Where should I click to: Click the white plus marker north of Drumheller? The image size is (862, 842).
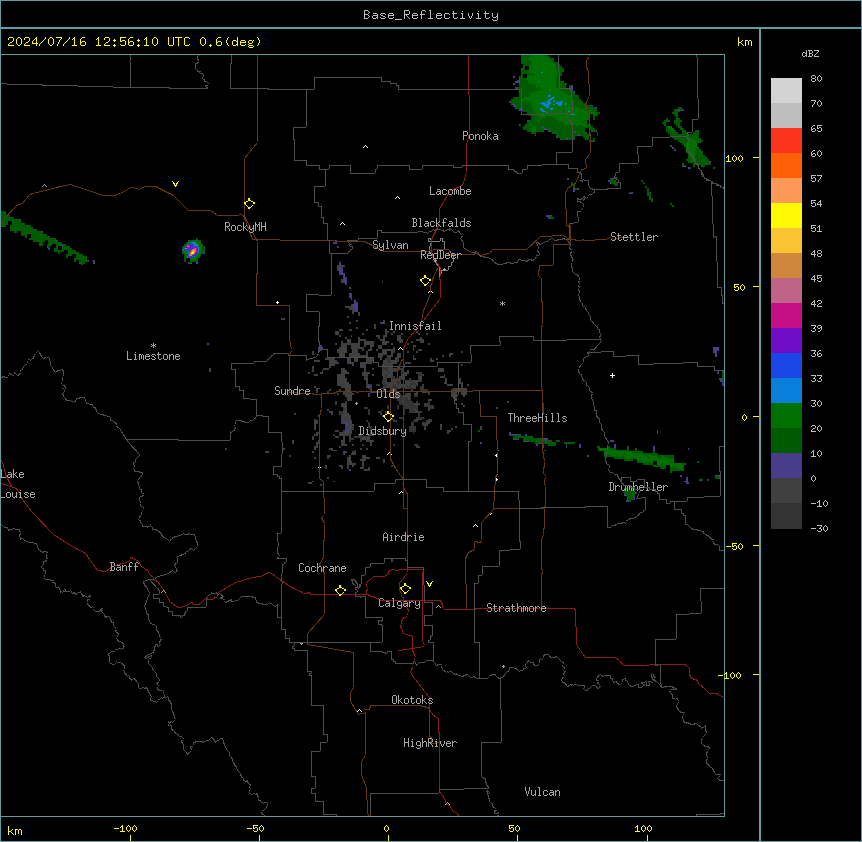612,375
